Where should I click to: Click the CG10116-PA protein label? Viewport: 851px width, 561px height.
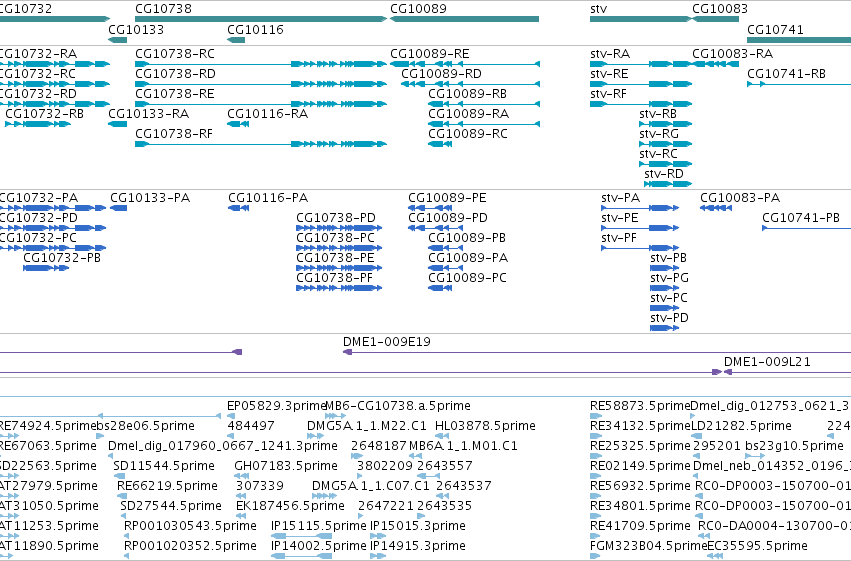(x=268, y=198)
